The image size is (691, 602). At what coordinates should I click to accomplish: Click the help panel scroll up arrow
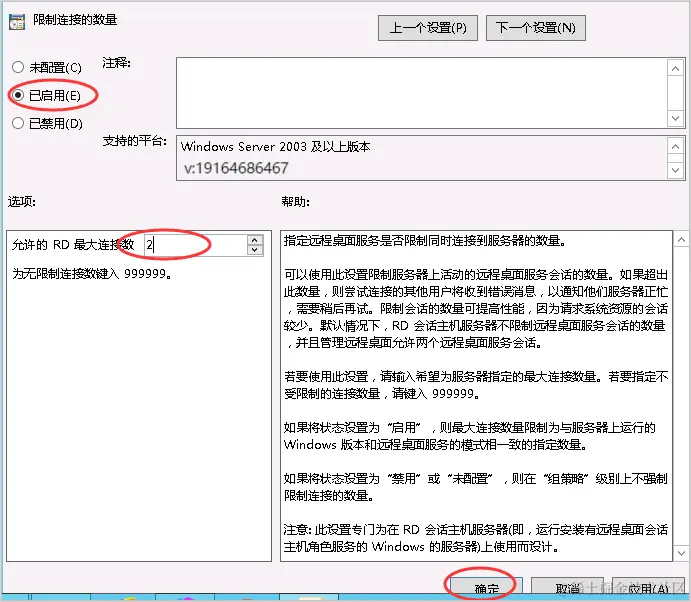(681, 240)
